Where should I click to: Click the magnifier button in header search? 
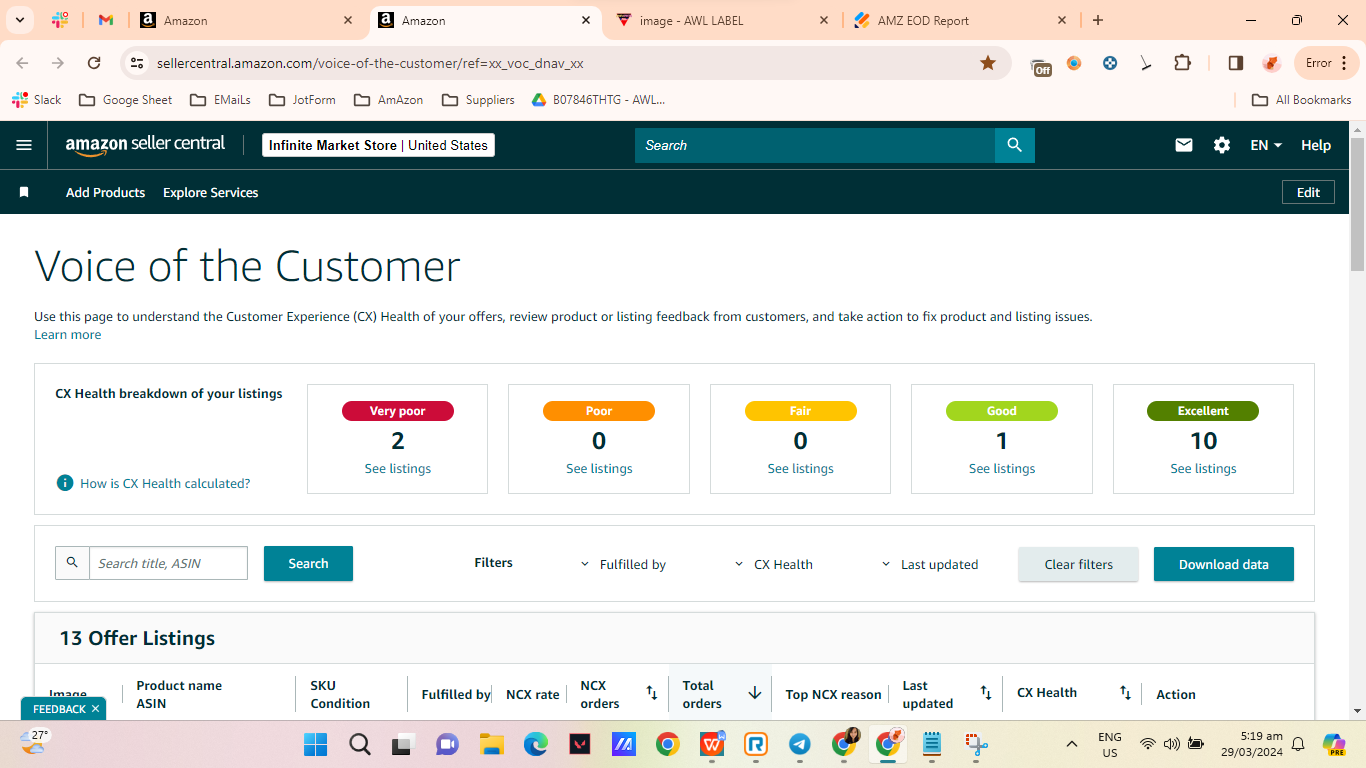click(x=1015, y=145)
